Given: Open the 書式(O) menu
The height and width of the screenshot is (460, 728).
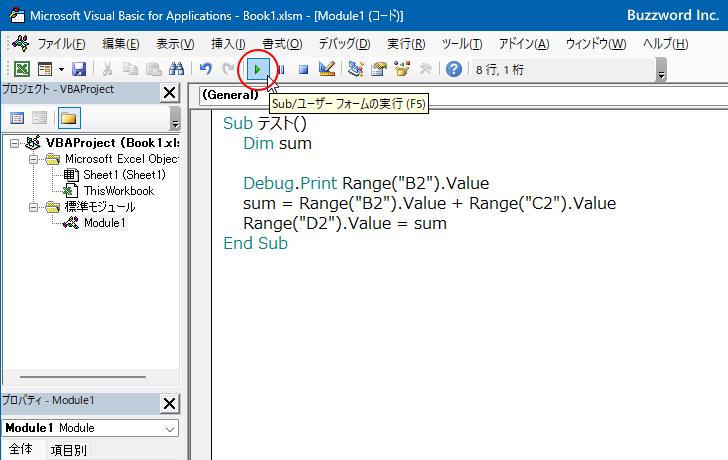Looking at the screenshot, I should 282,44.
